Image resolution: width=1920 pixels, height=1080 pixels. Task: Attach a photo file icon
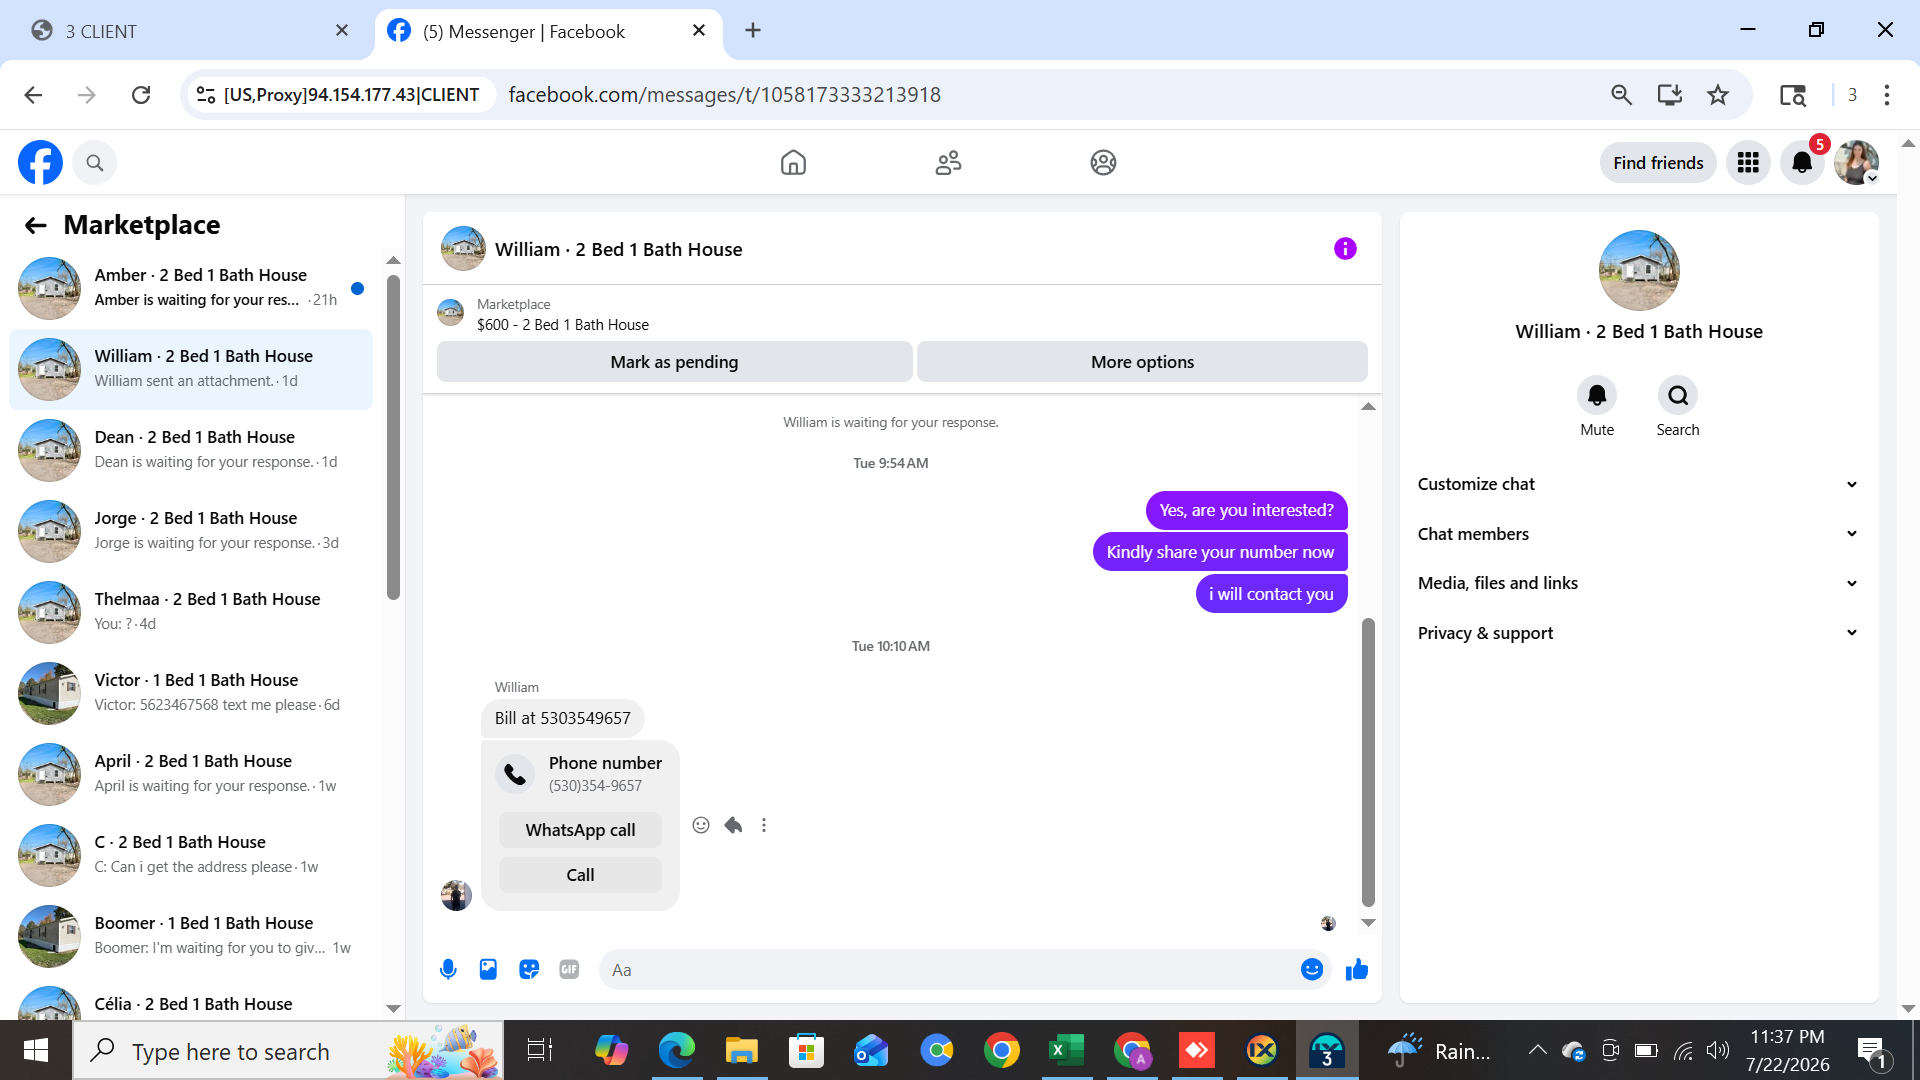coord(488,969)
